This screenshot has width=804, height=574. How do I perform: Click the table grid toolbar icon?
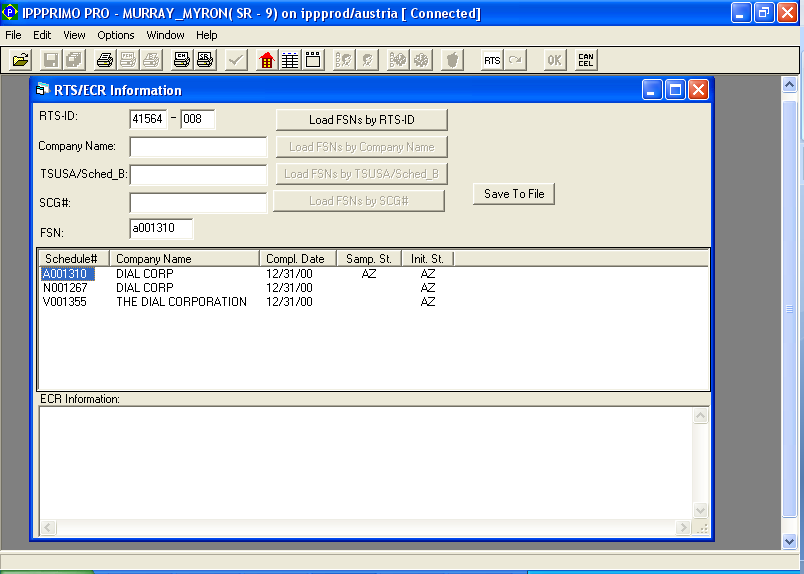[x=289, y=60]
